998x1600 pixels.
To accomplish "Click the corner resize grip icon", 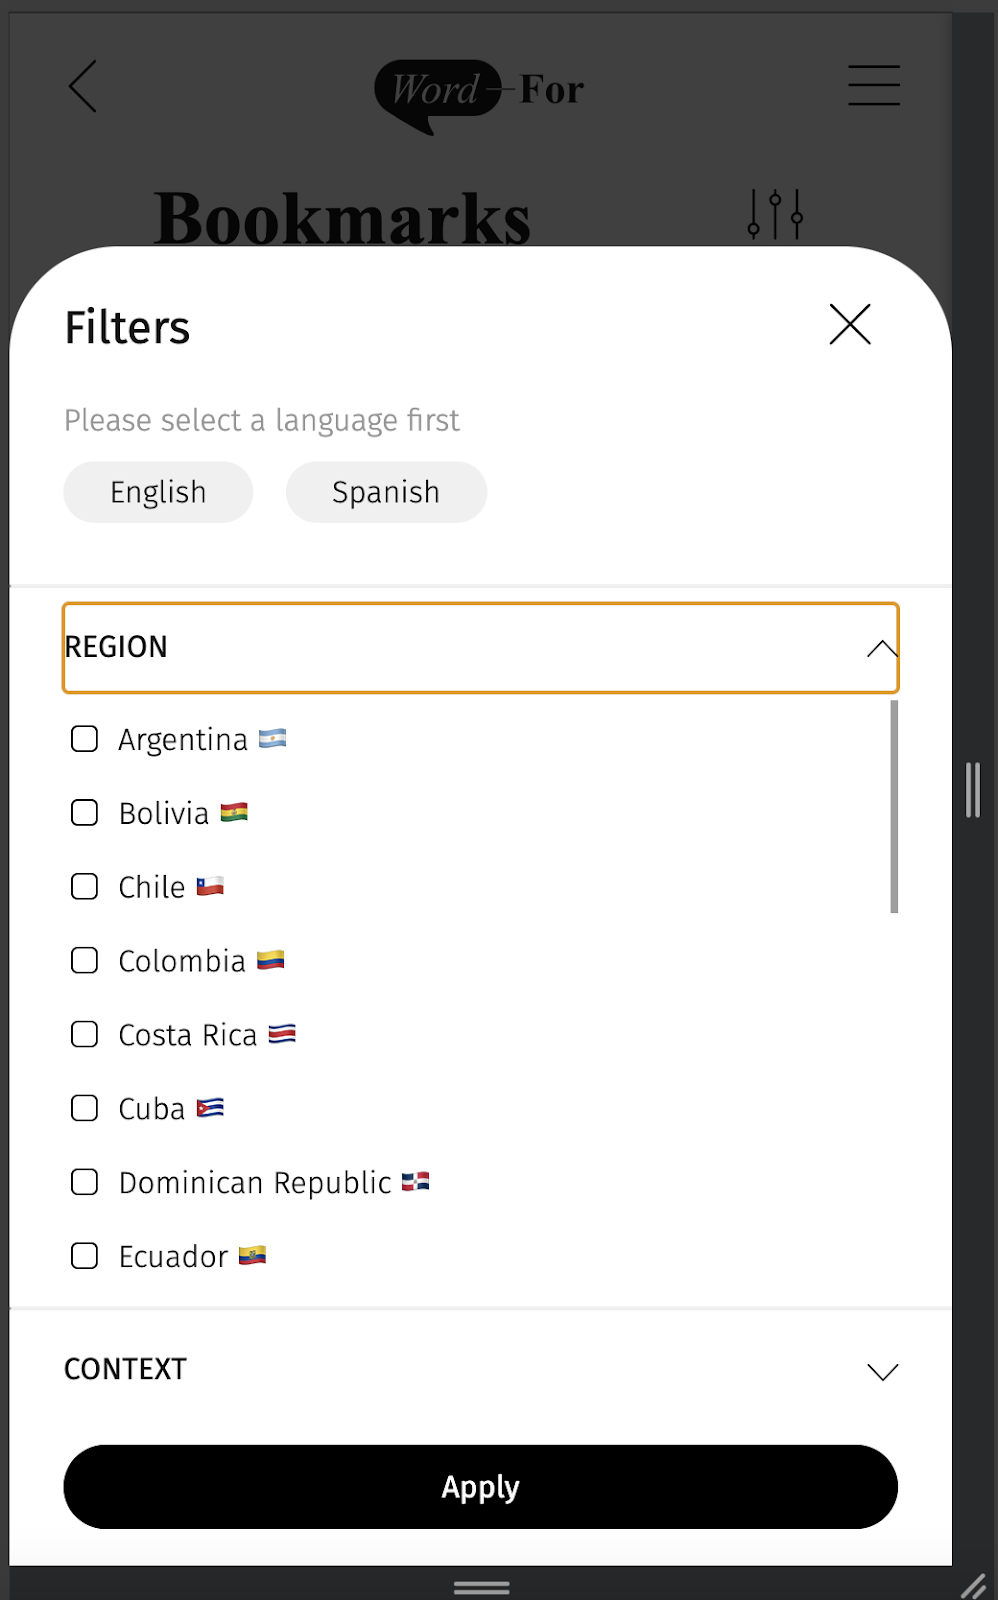I will (x=973, y=1586).
